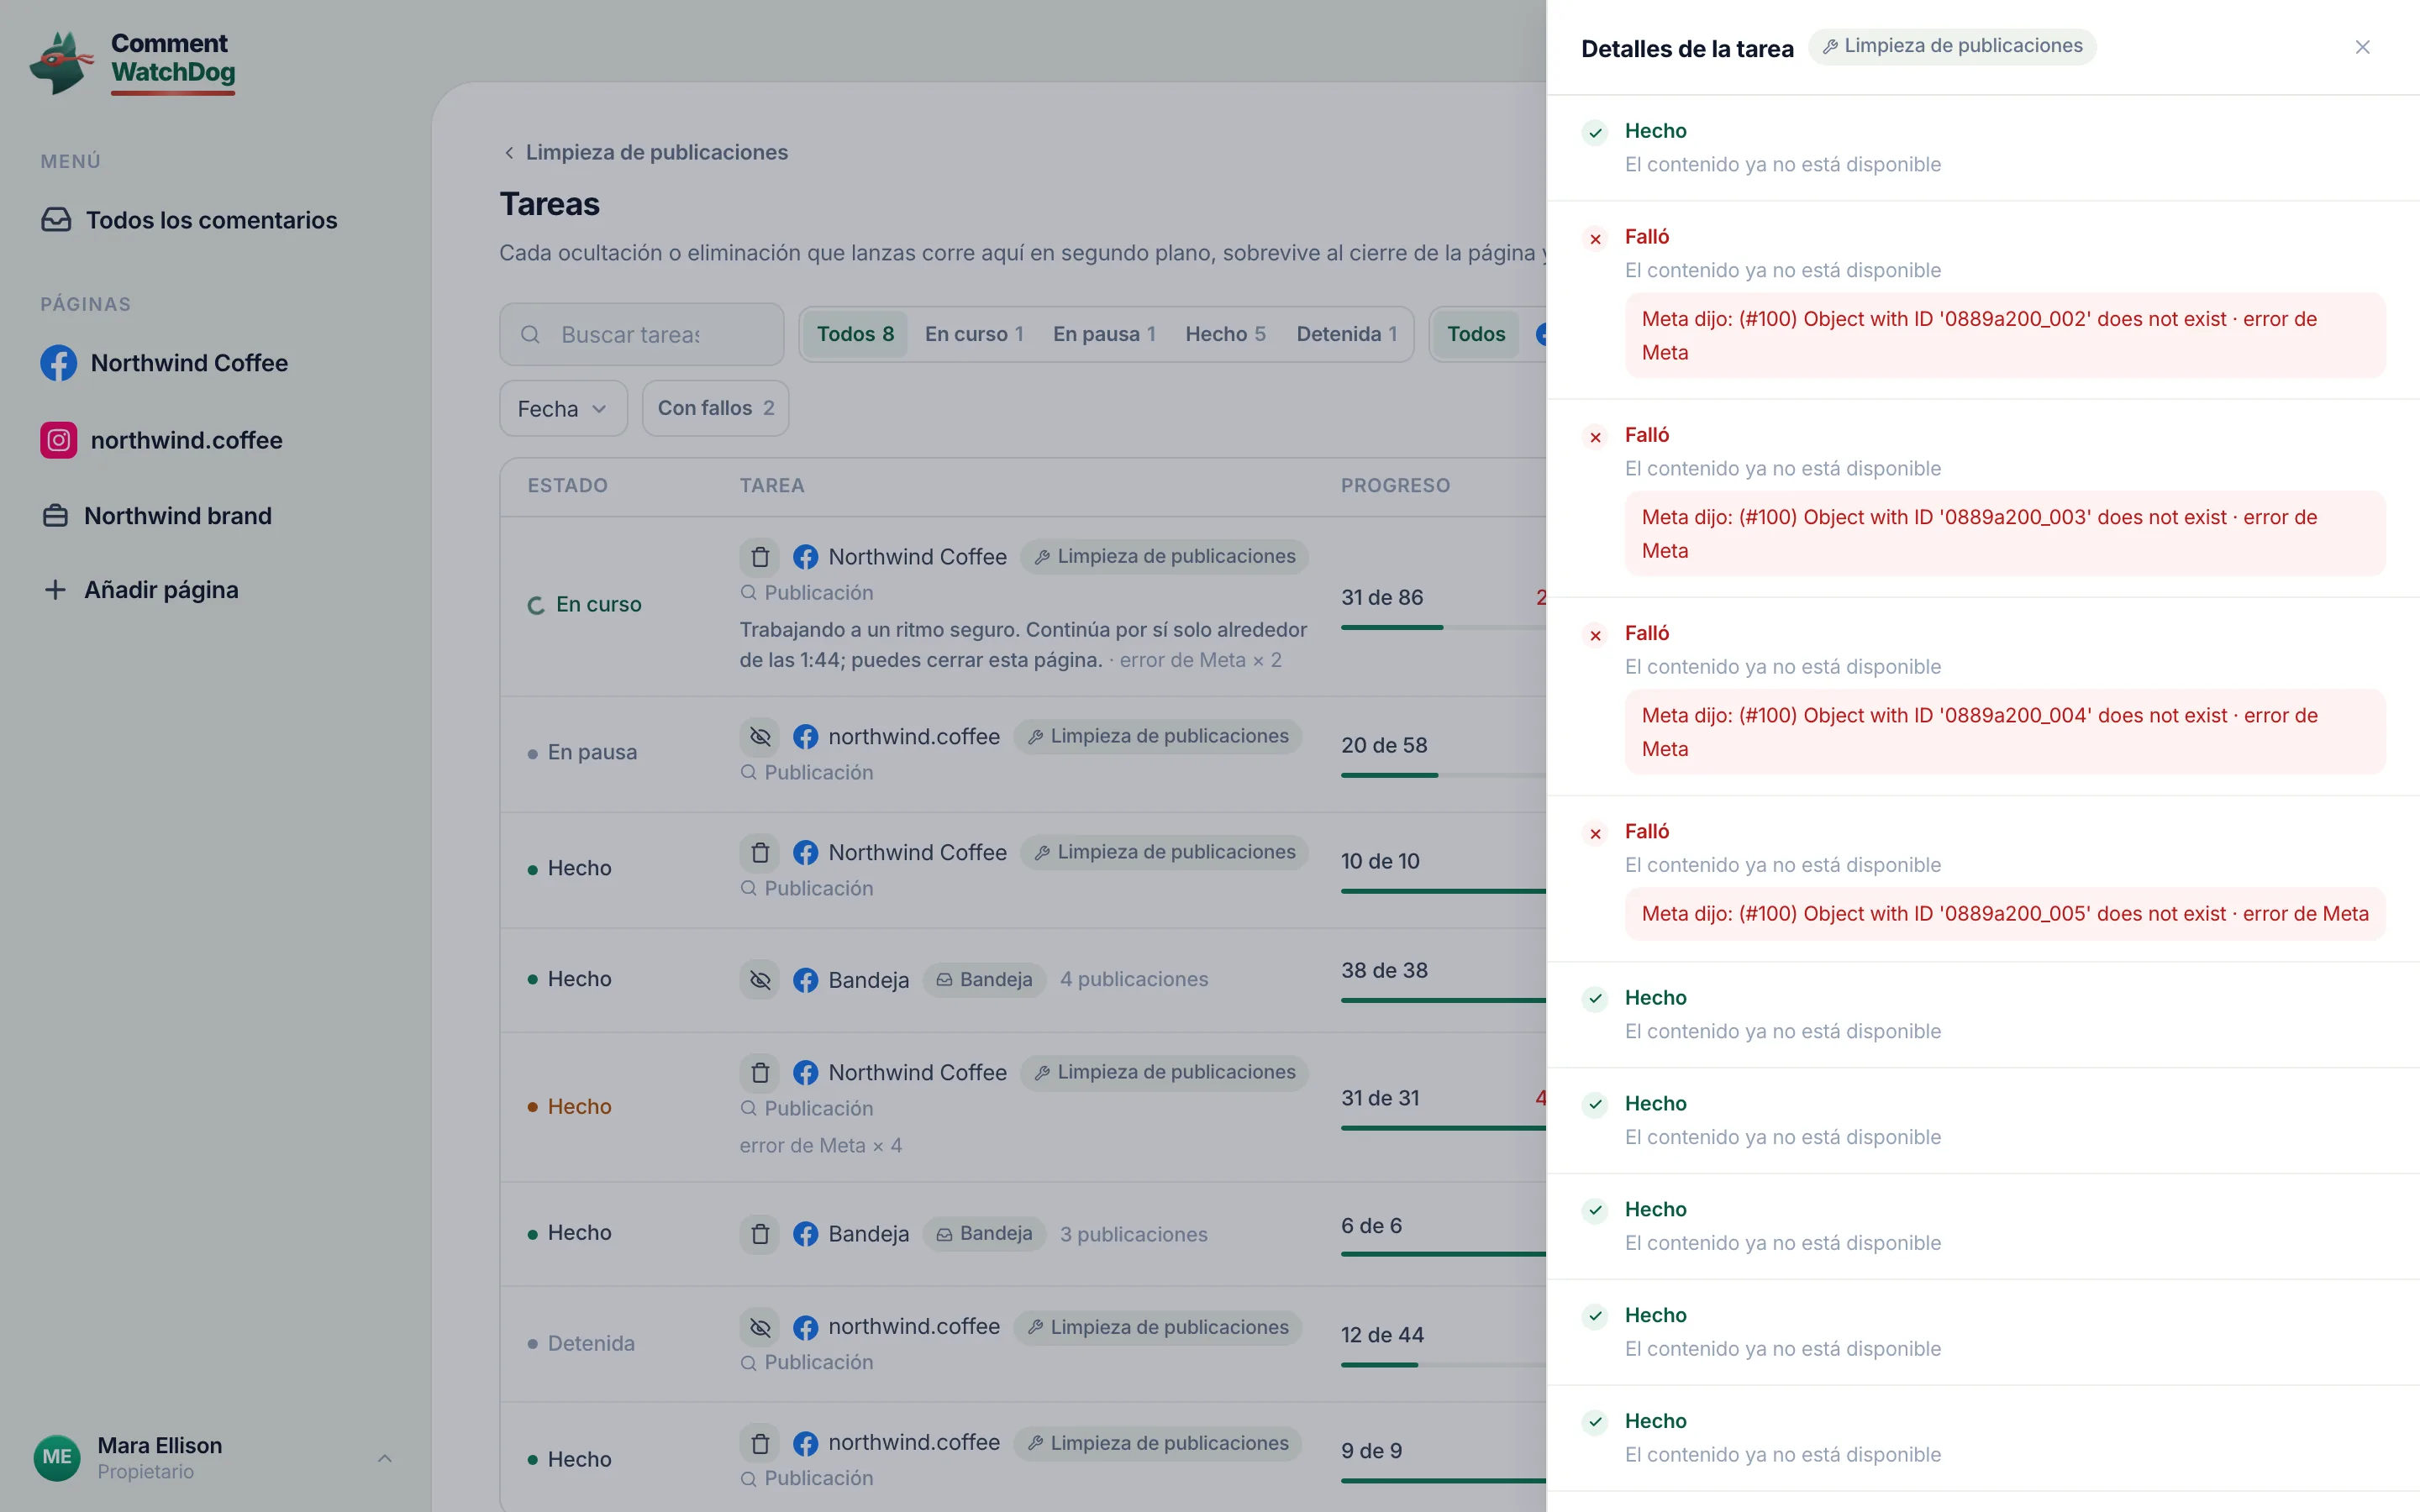The width and height of the screenshot is (2420, 1512).
Task: Click the TAREA column header
Action: coord(772,486)
